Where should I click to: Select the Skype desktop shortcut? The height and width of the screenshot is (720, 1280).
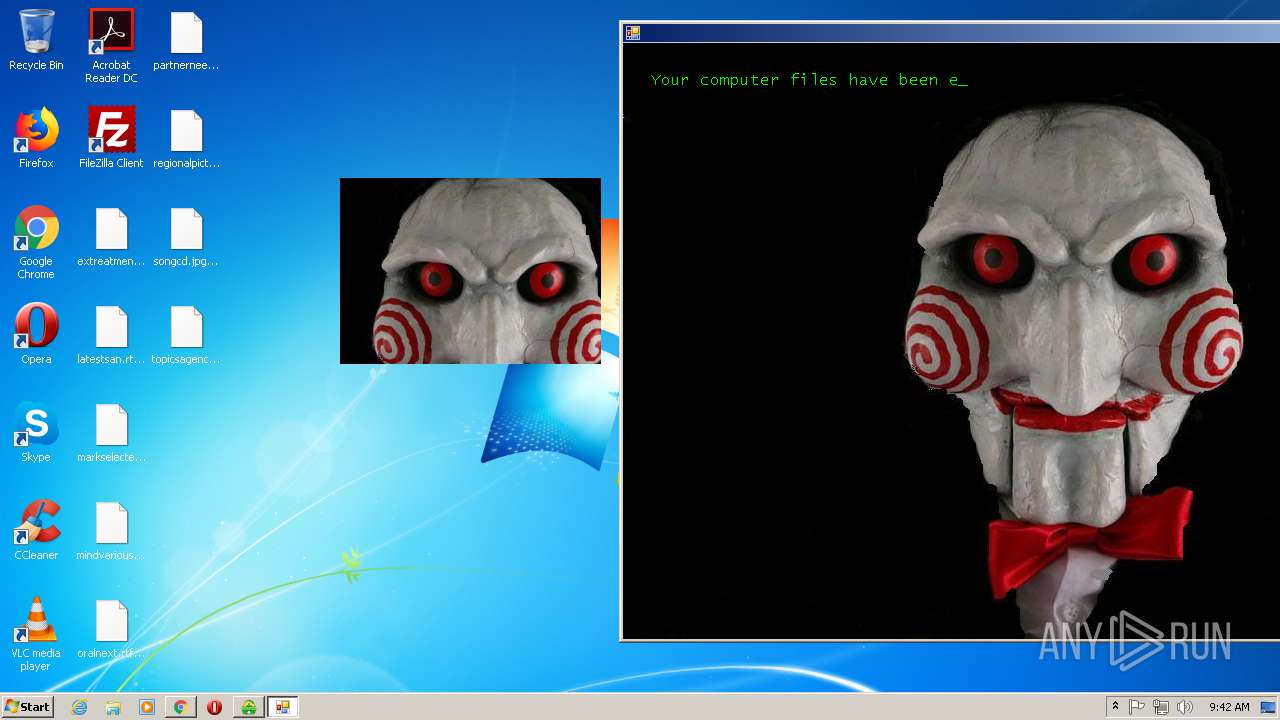[36, 433]
